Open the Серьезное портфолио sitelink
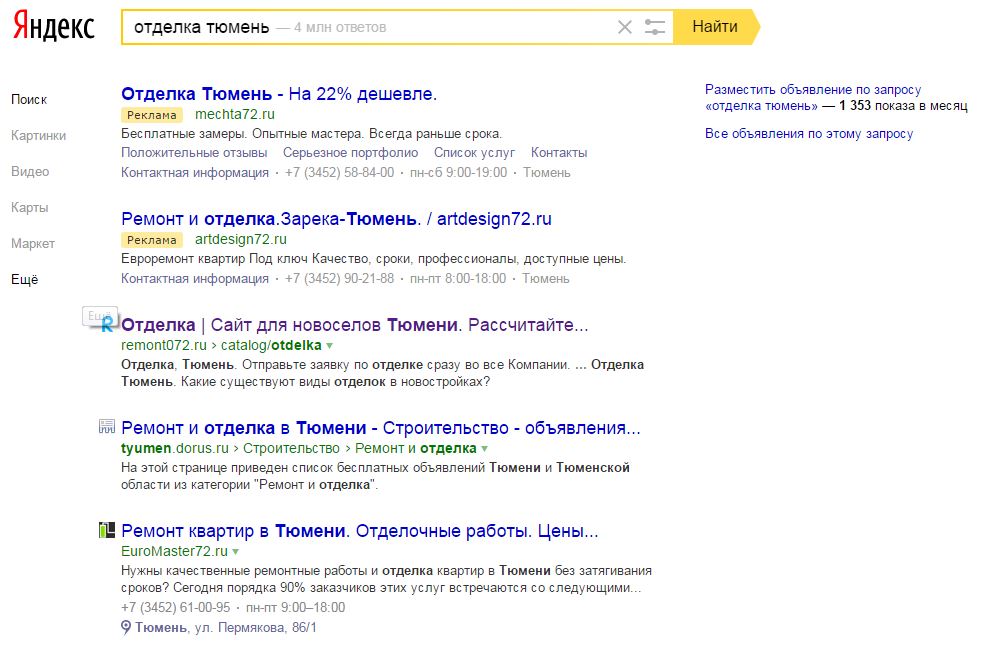This screenshot has height=650, width=994. point(351,153)
